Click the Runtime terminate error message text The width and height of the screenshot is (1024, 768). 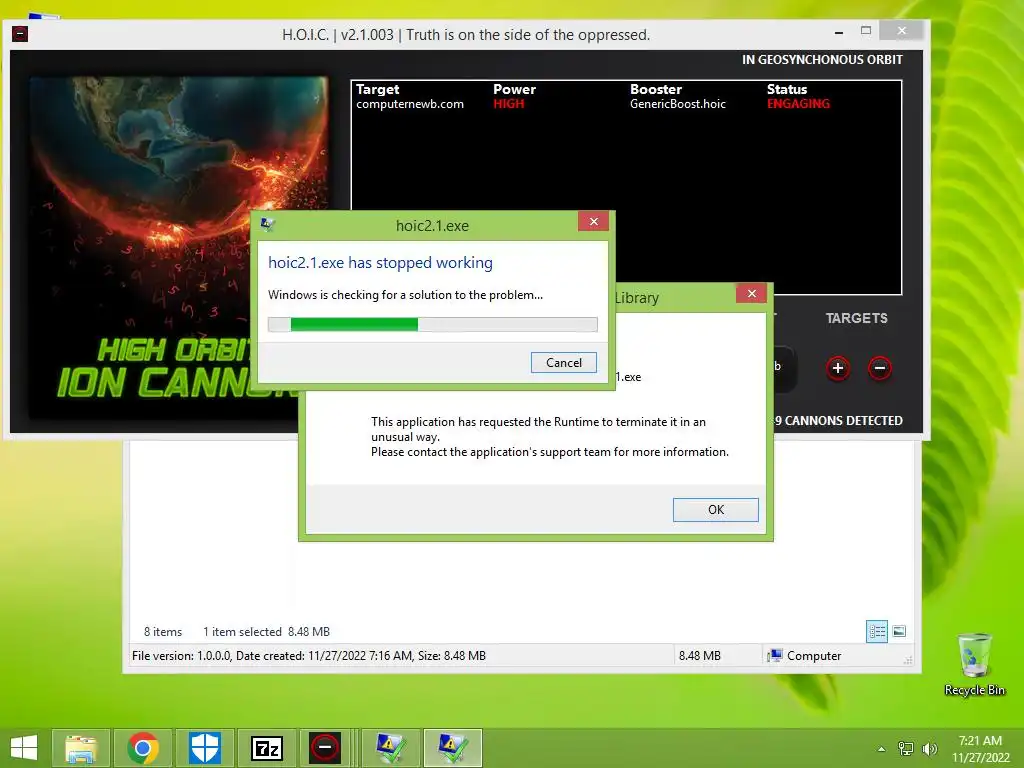tap(550, 437)
